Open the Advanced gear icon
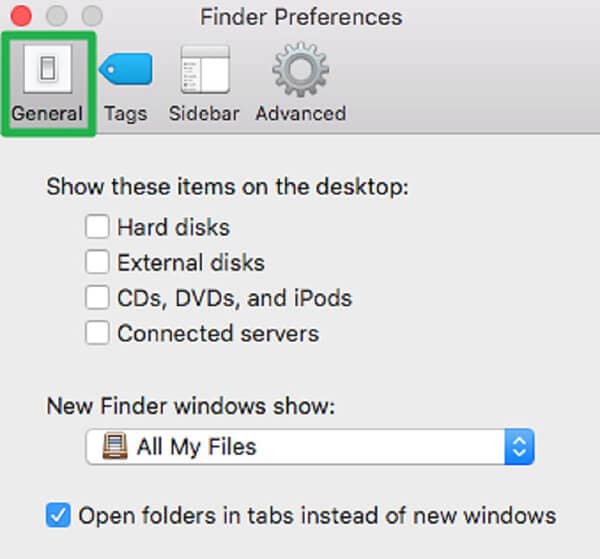Viewport: 600px width, 559px height. click(300, 68)
